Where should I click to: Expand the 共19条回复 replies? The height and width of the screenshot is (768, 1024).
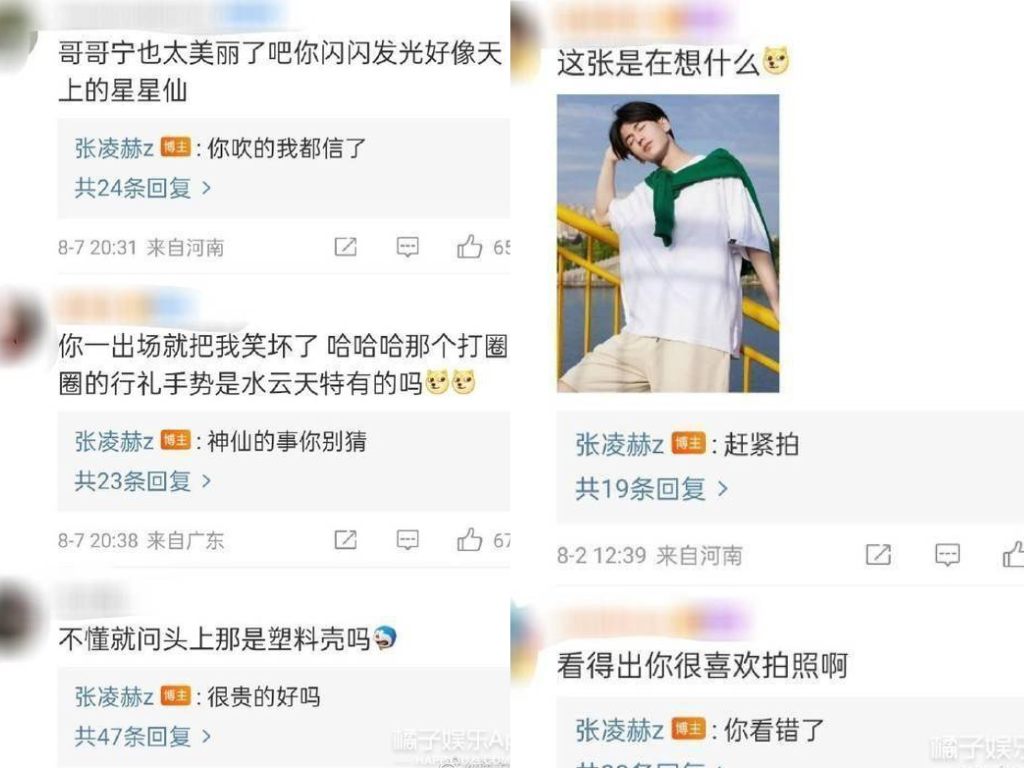651,488
